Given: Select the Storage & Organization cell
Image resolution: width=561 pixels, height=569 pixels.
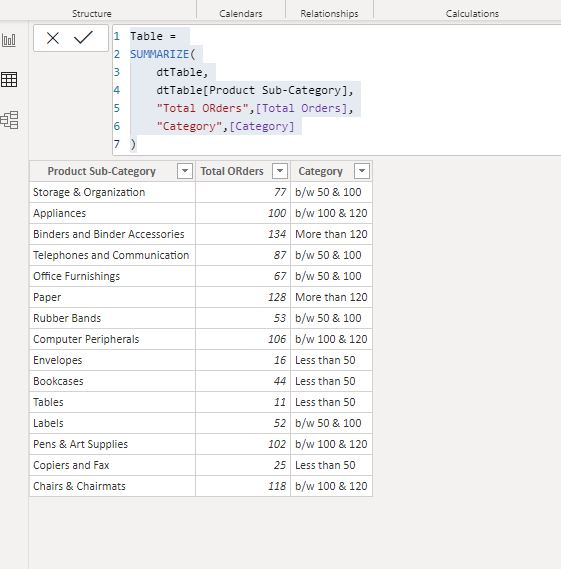Looking at the screenshot, I should click(x=112, y=192).
